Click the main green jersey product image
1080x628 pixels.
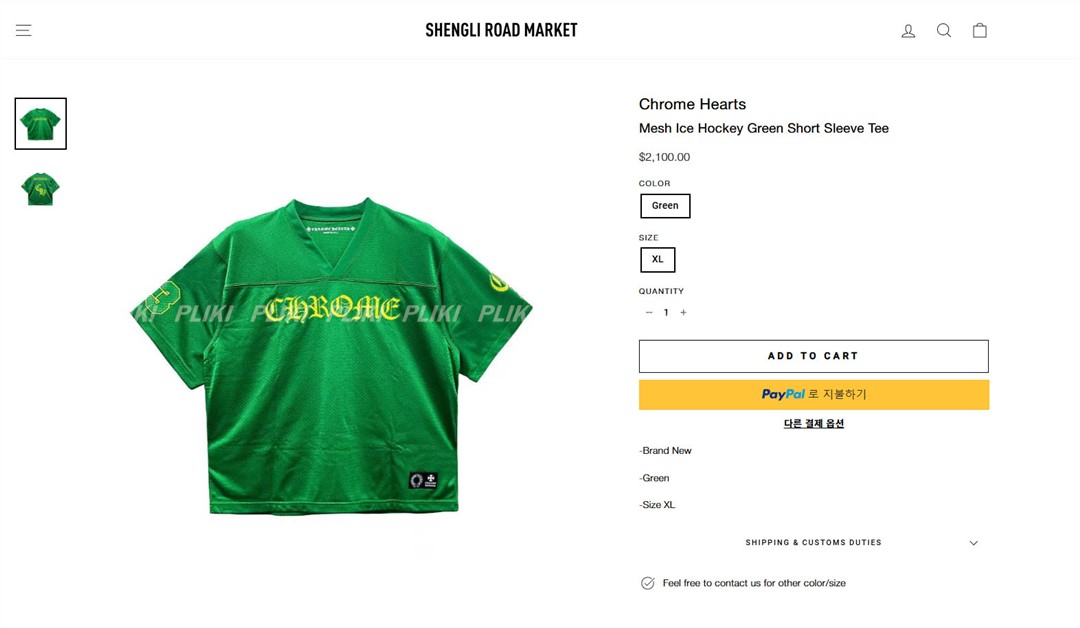tap(331, 356)
